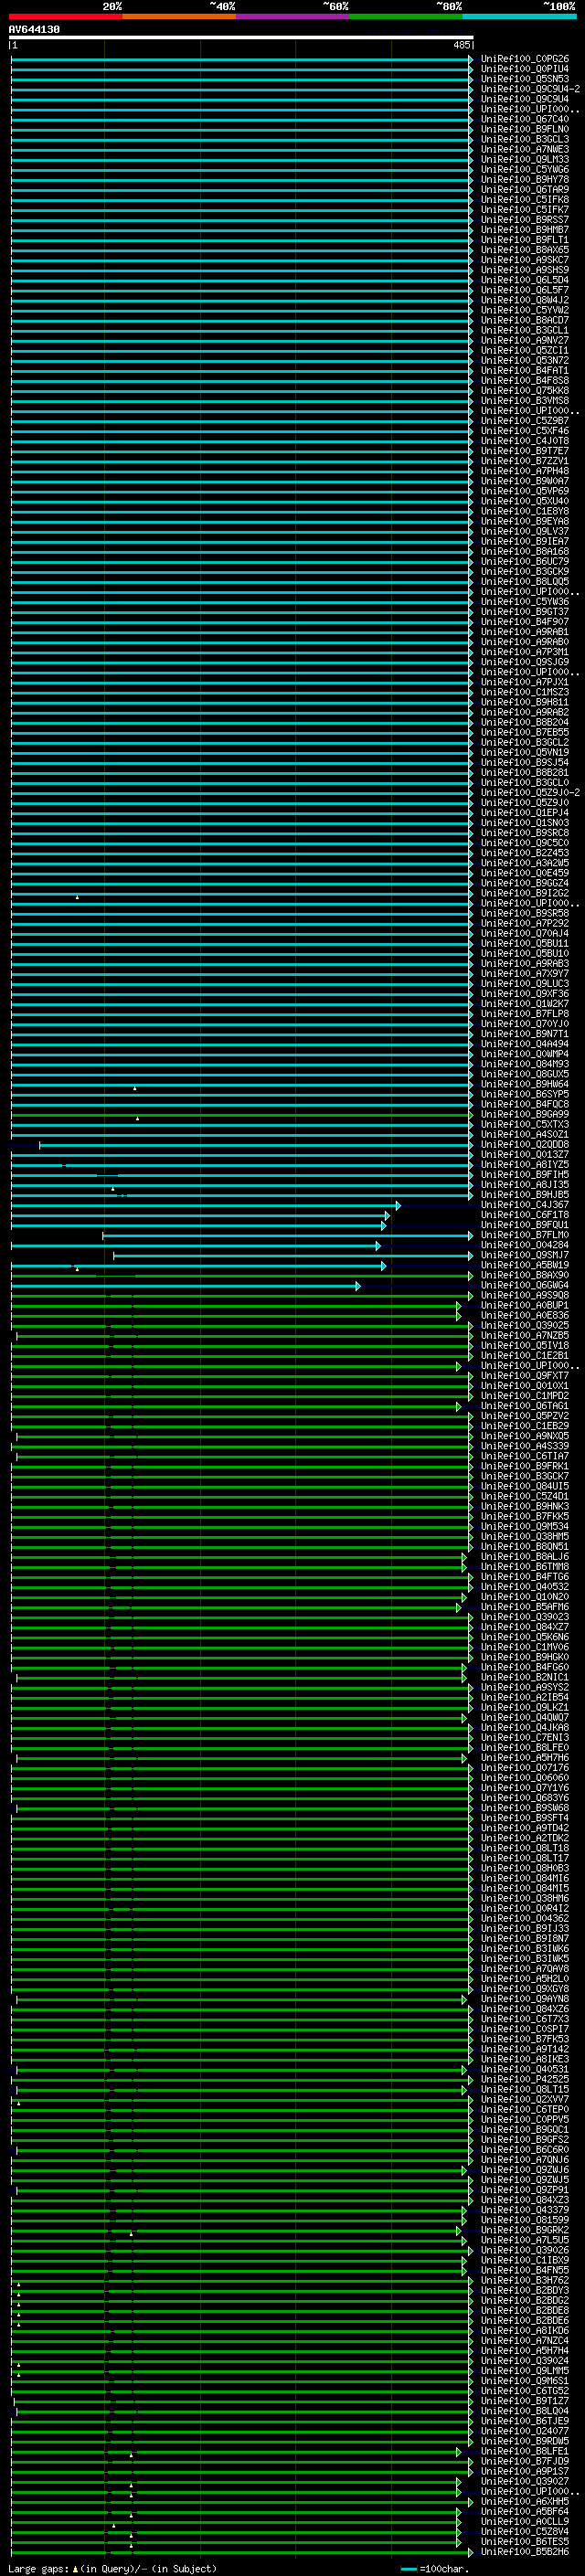Image resolution: width=585 pixels, height=2576 pixels.
Task: Select the UniRef100_Q39025 label
Action: (x=524, y=1325)
